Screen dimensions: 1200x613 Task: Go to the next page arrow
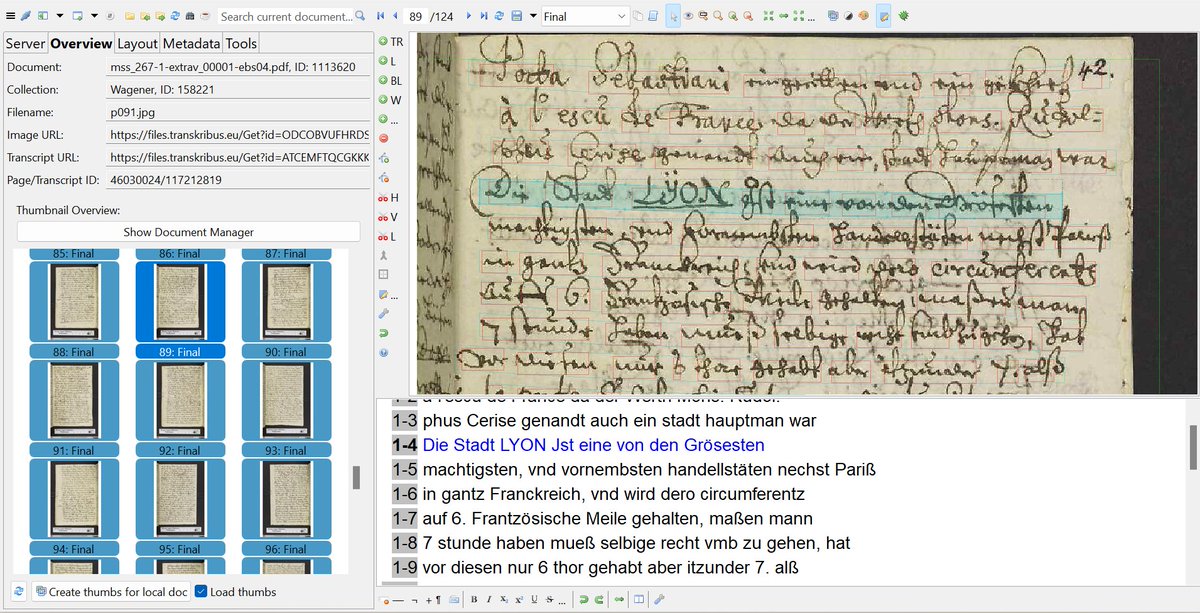click(x=469, y=17)
